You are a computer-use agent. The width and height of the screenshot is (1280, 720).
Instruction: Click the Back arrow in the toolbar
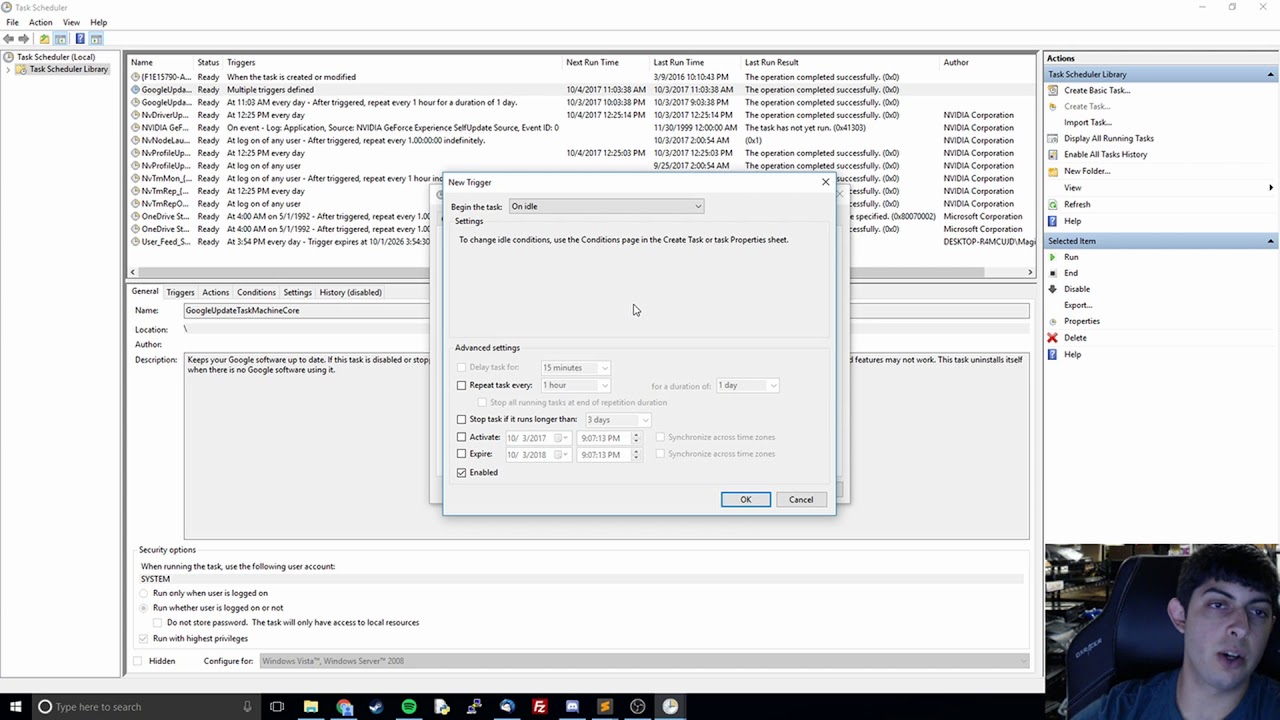pyautogui.click(x=9, y=39)
